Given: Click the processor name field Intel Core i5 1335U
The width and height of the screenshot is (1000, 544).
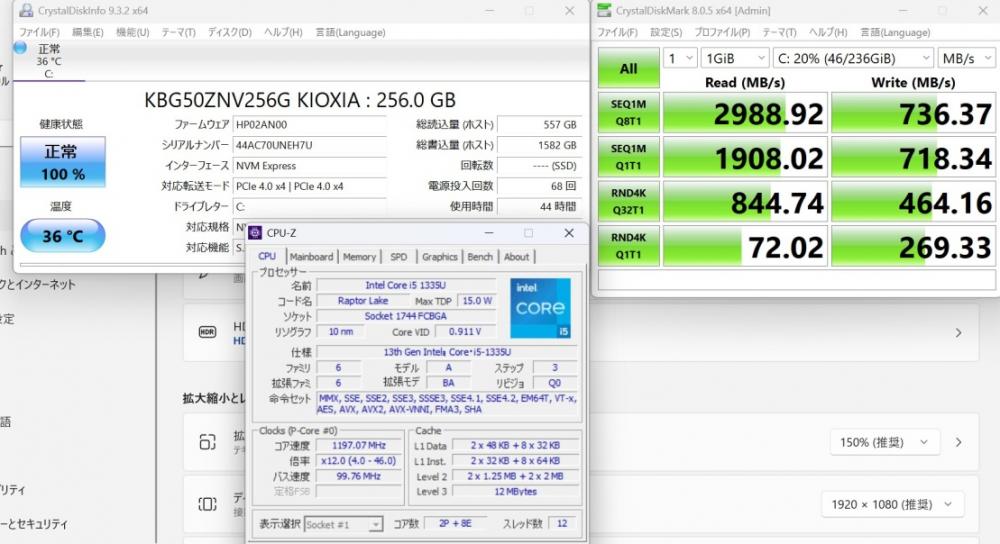Looking at the screenshot, I should (x=406, y=285).
